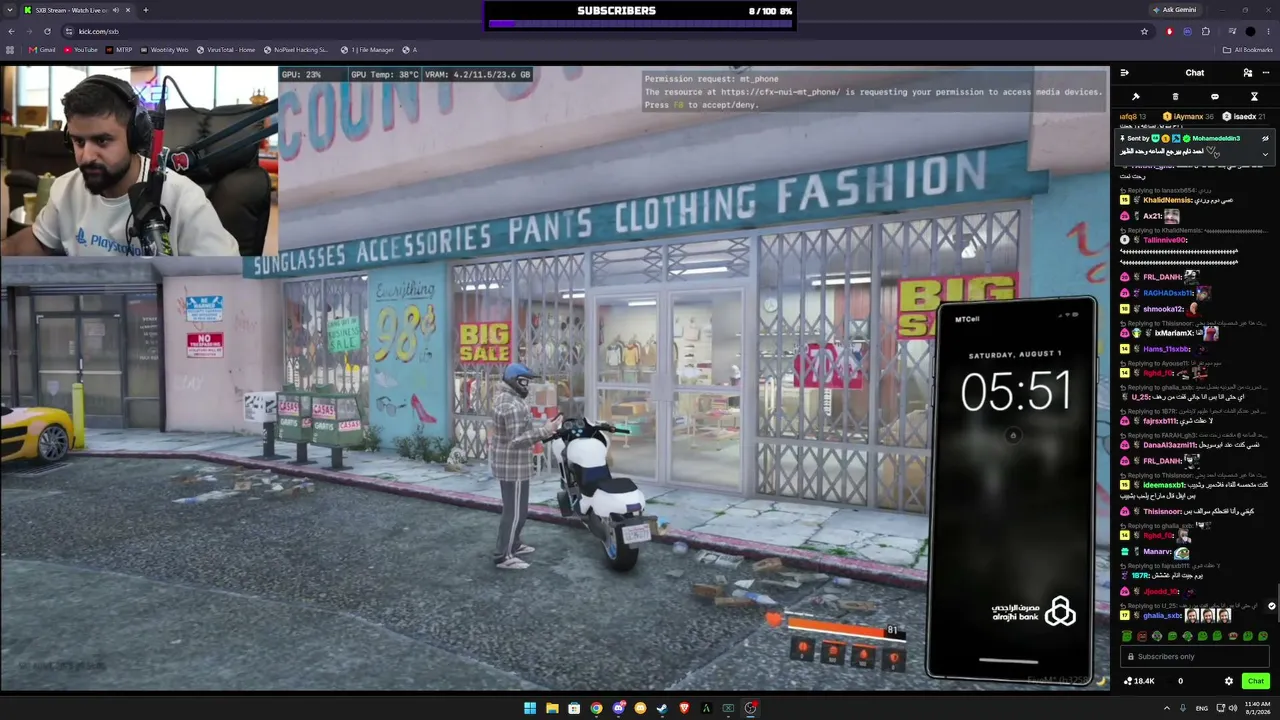The image size is (1280, 720).
Task: Click the webcam overlay of the streamer
Action: 139,161
